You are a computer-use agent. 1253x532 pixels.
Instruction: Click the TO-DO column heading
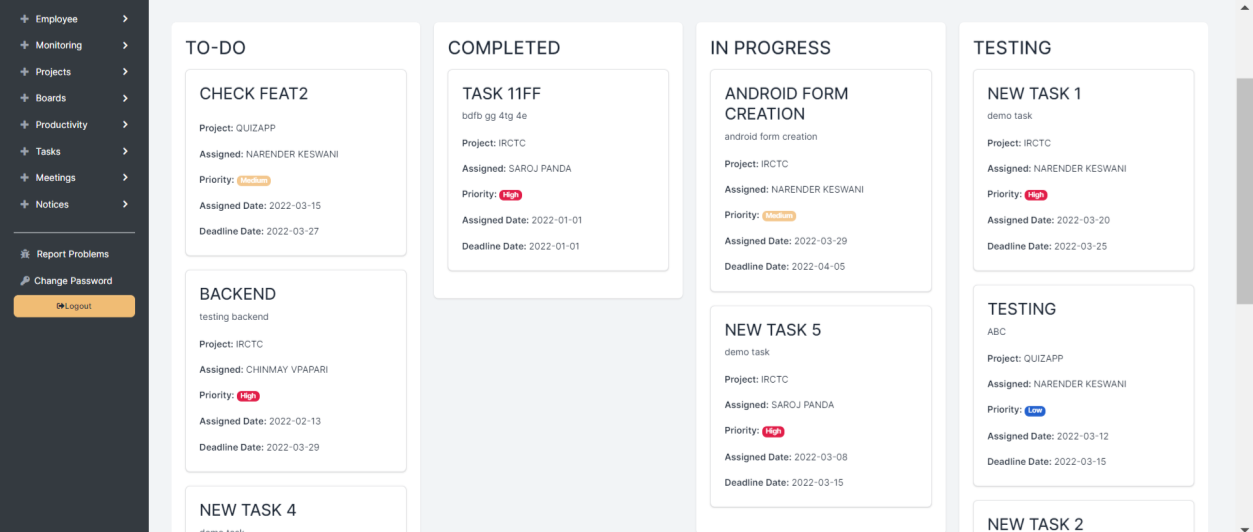216,48
